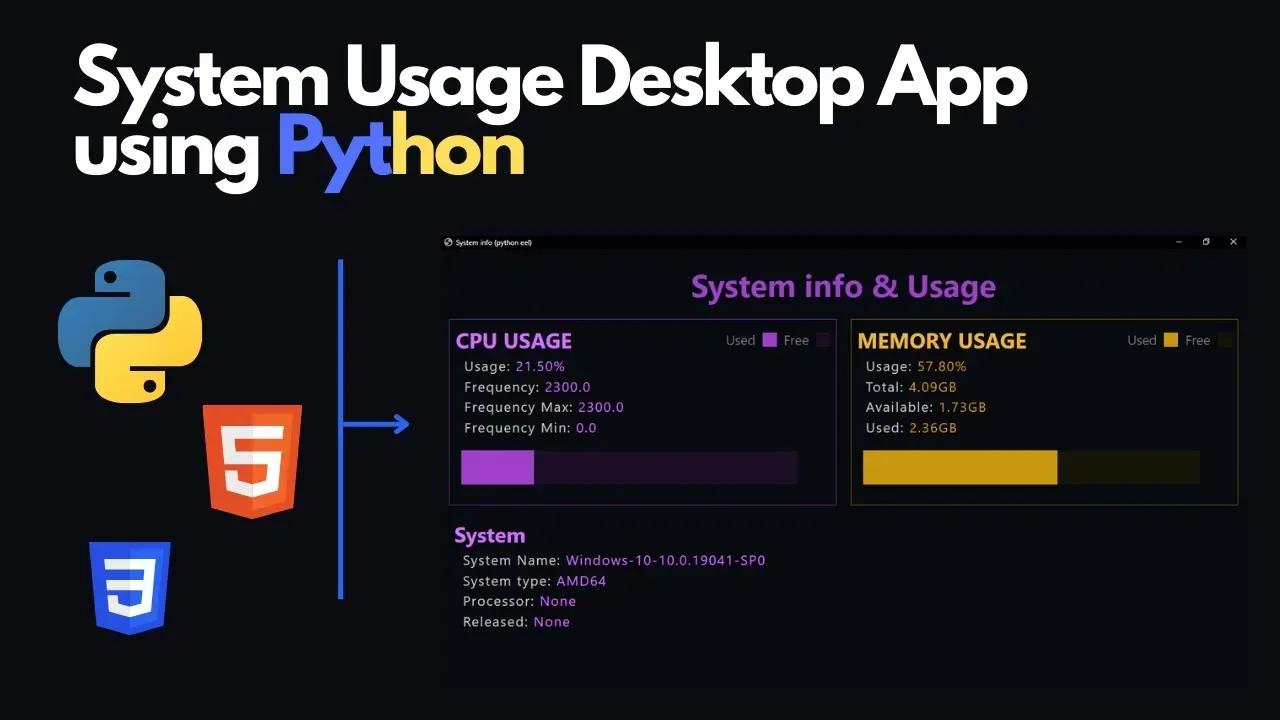Expand the MEMORY USAGE panel
Screen dimensions: 1280x720
[942, 341]
